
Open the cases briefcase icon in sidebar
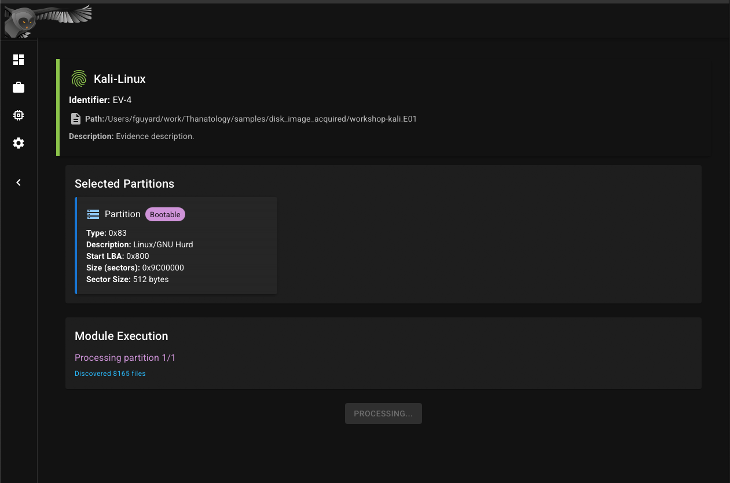click(19, 88)
